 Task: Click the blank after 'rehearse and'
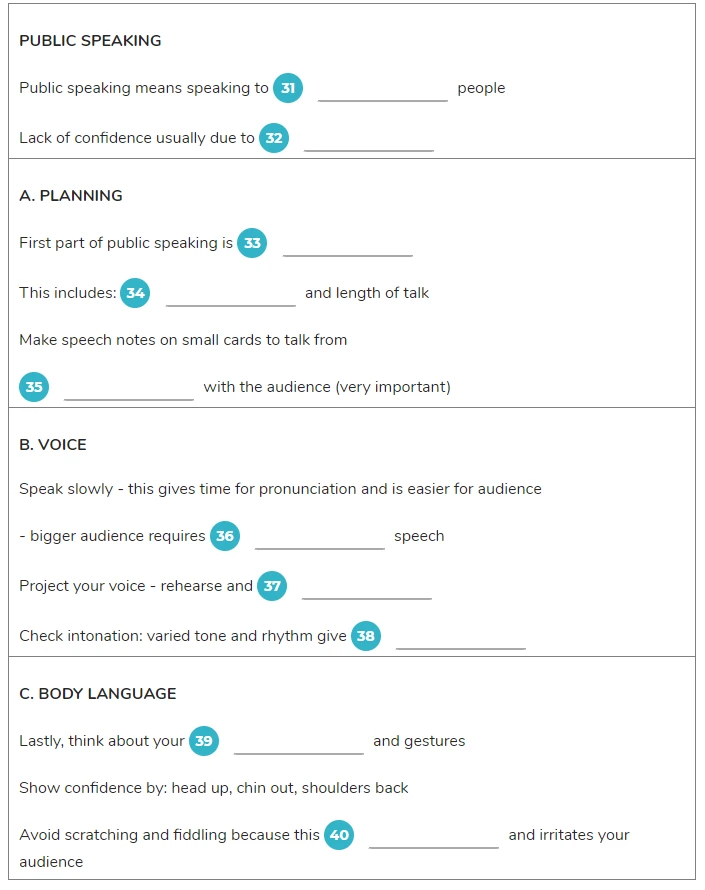coord(367,587)
